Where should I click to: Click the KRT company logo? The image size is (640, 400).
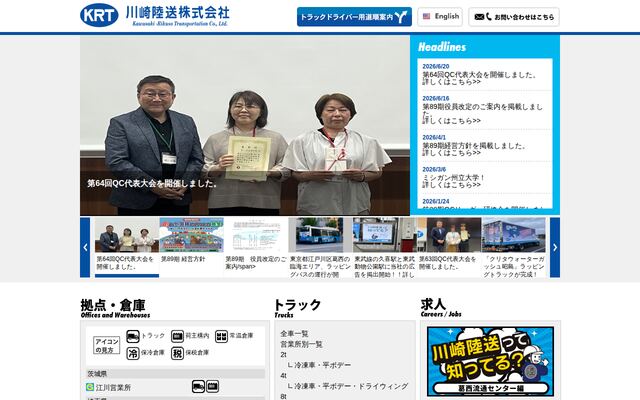[x=99, y=16]
